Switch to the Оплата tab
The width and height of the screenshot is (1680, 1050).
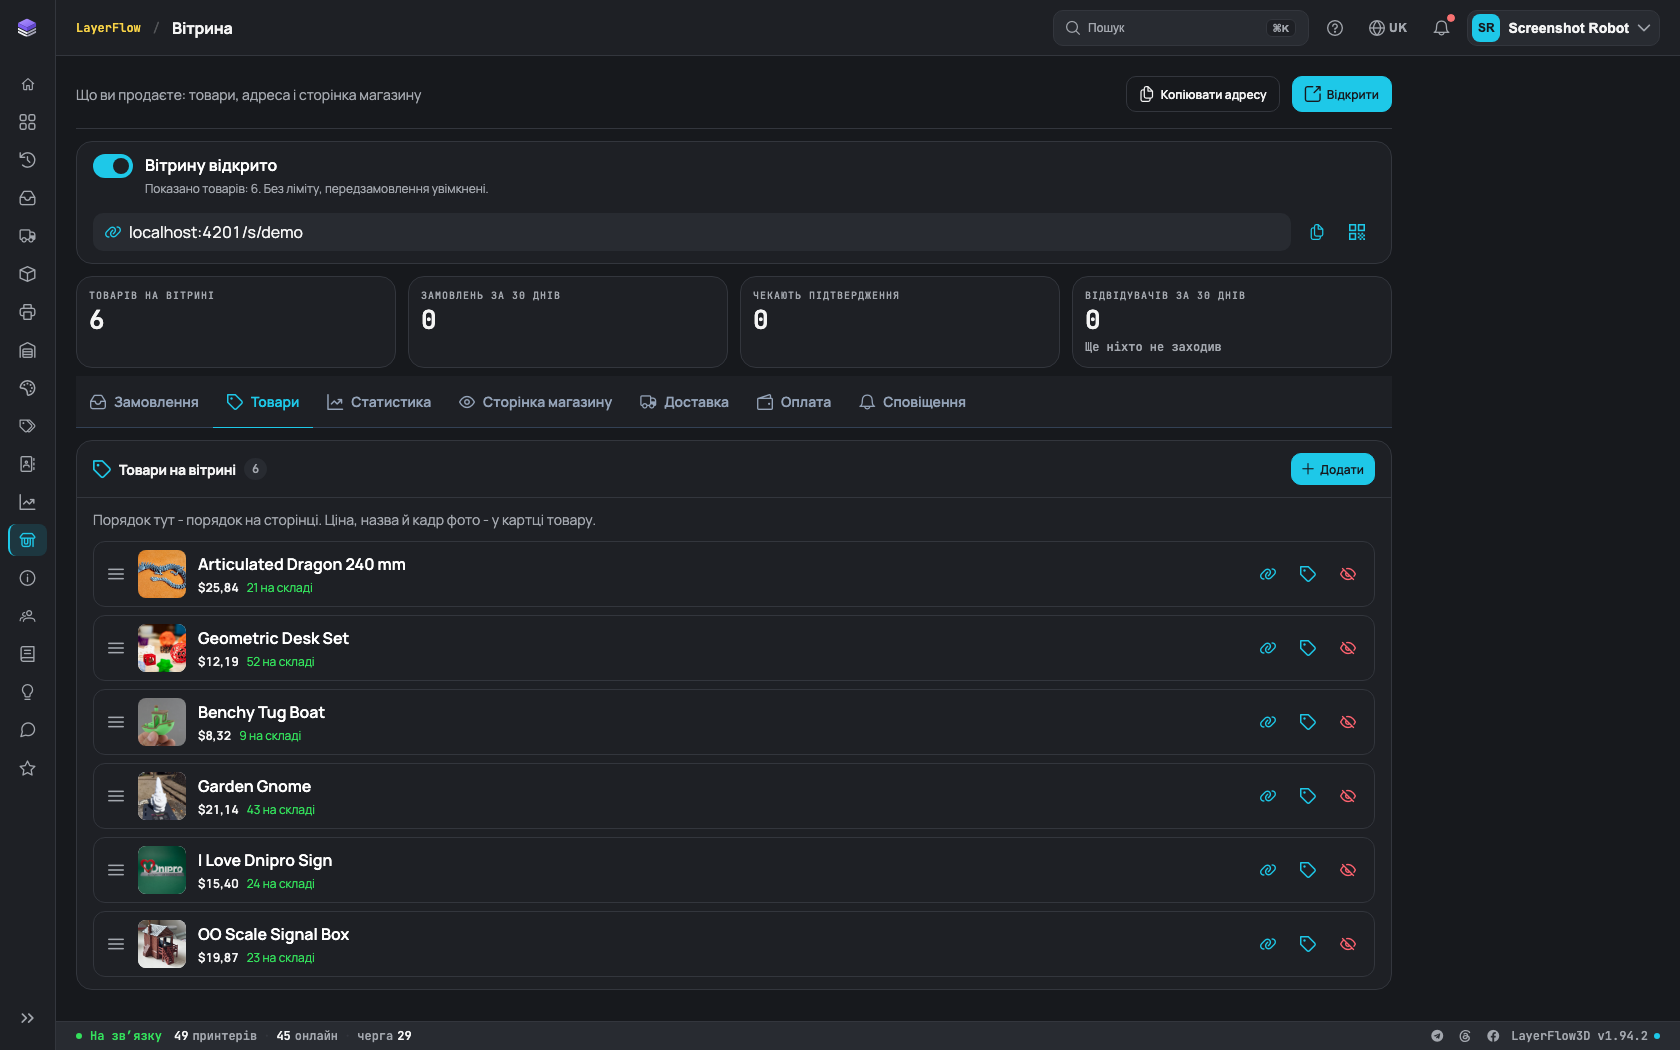pos(794,402)
